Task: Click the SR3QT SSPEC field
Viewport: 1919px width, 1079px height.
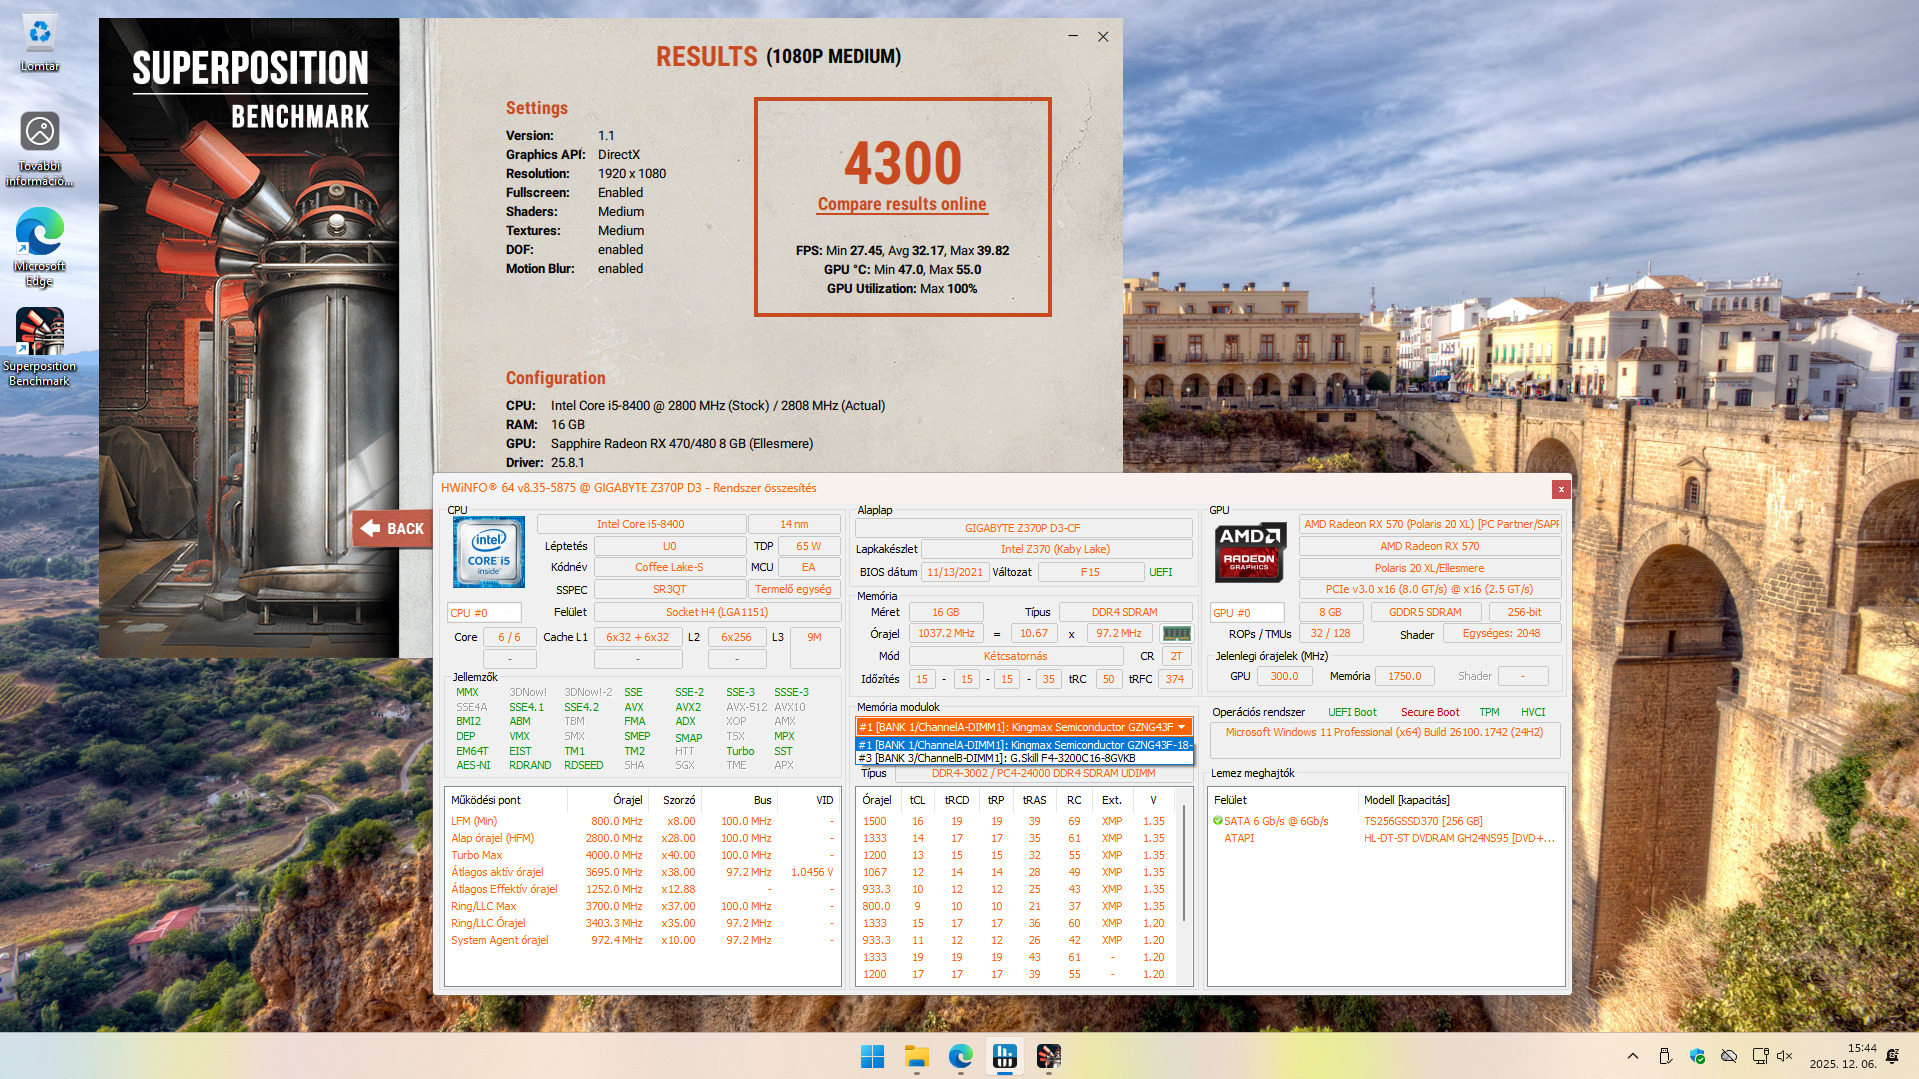Action: click(x=669, y=590)
